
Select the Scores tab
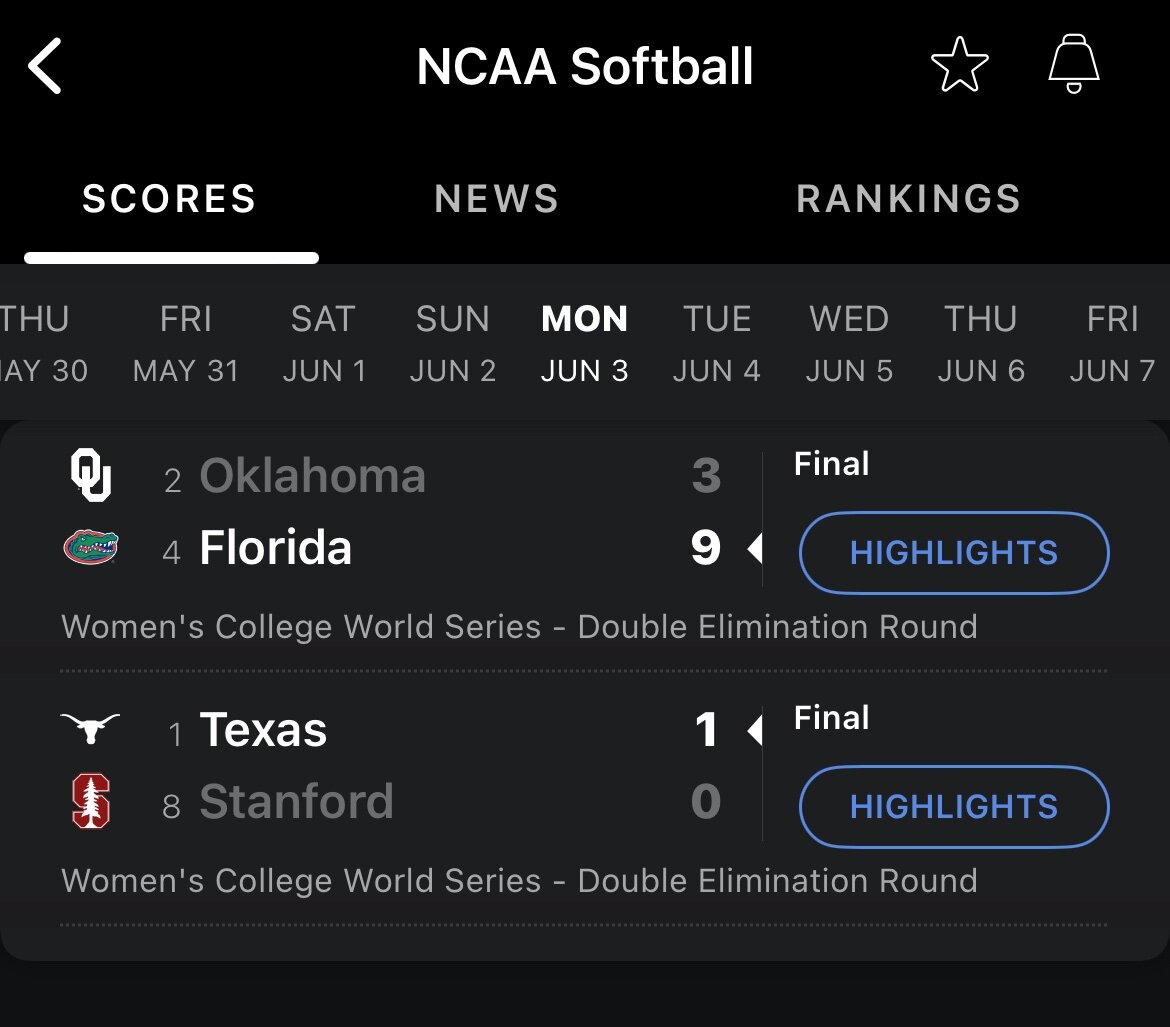pos(169,199)
